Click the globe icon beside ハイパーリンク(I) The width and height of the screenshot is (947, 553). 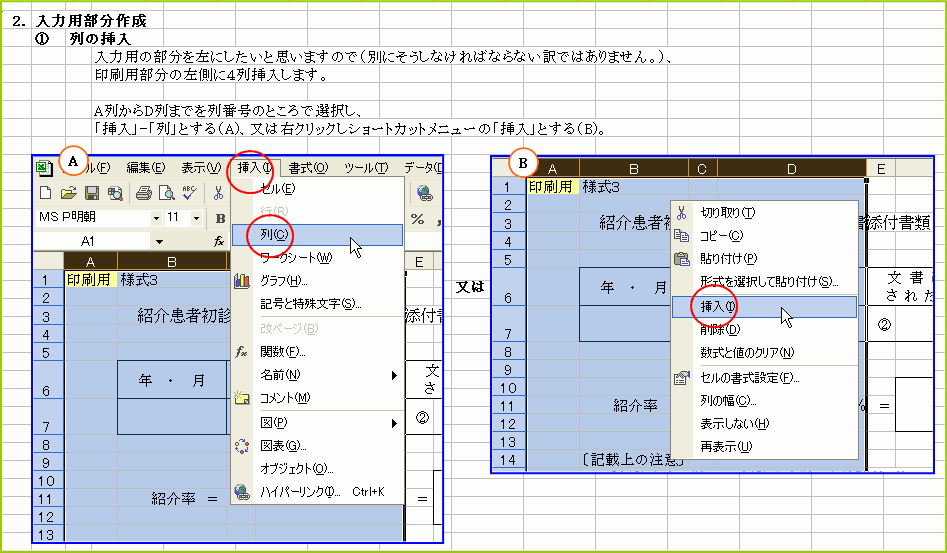[x=242, y=493]
